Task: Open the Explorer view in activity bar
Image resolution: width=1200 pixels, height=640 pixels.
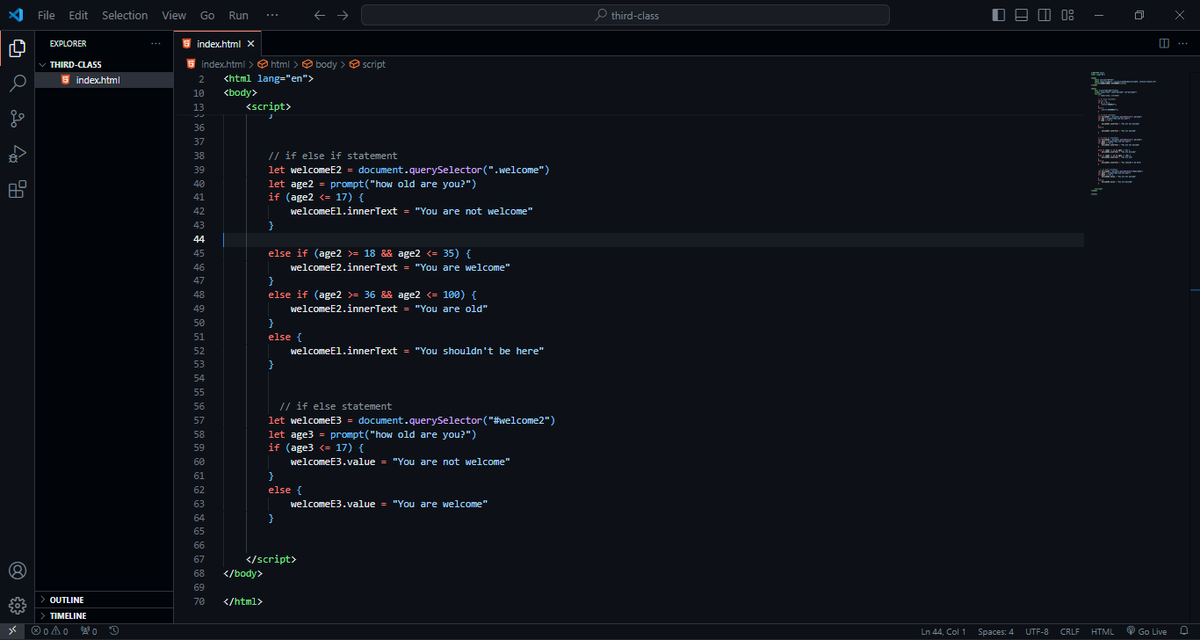Action: click(x=17, y=48)
